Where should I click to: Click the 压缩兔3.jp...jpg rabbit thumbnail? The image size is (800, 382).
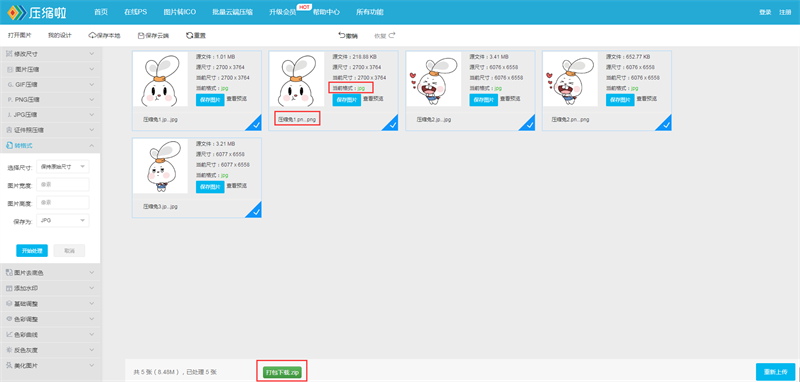click(x=161, y=166)
